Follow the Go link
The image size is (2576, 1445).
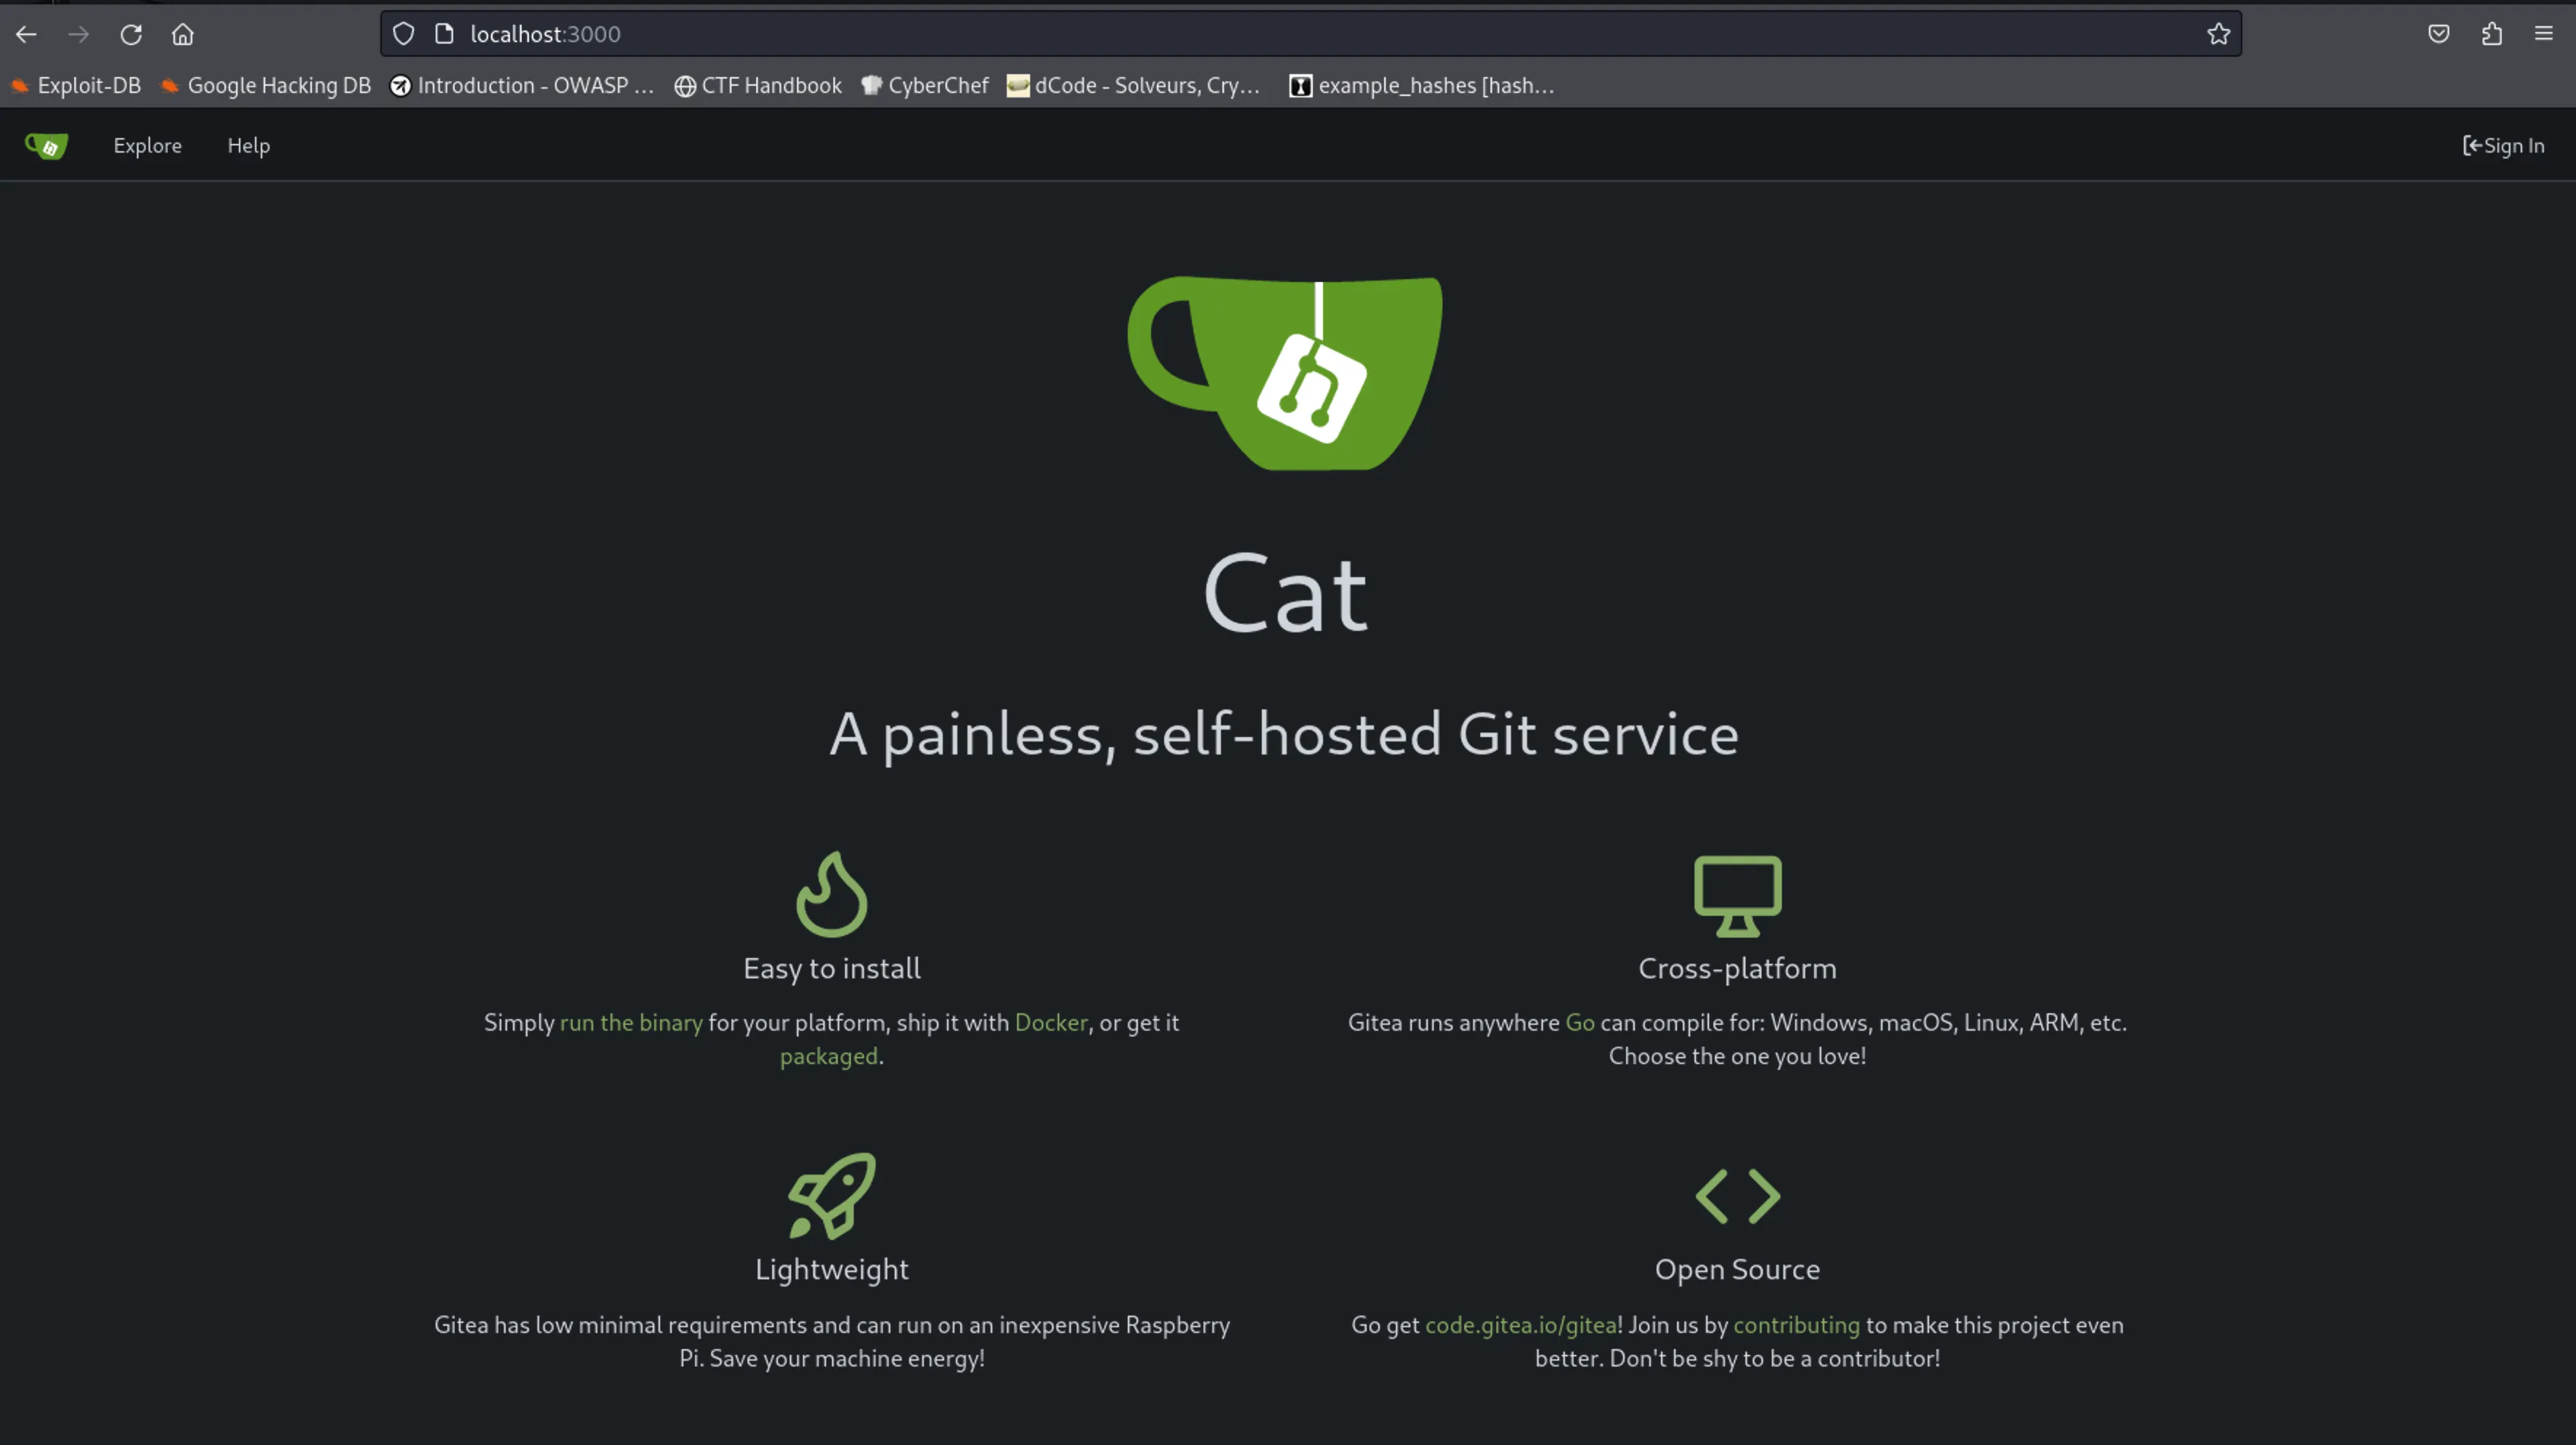[x=1580, y=1023]
